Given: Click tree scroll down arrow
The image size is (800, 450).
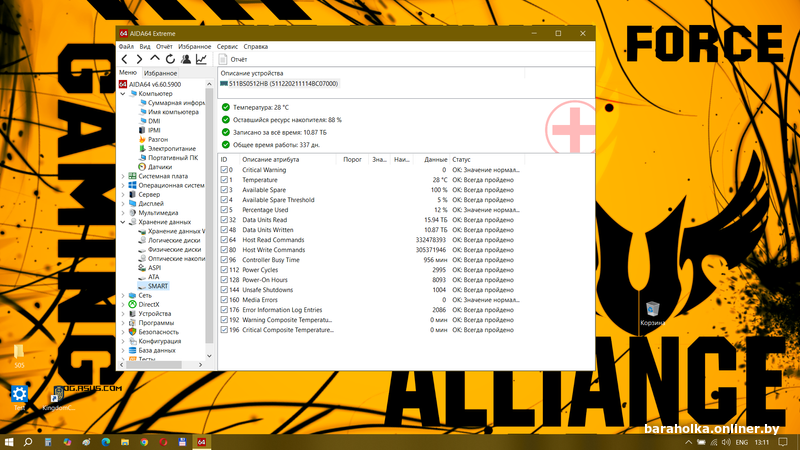Looking at the screenshot, I should click(209, 356).
